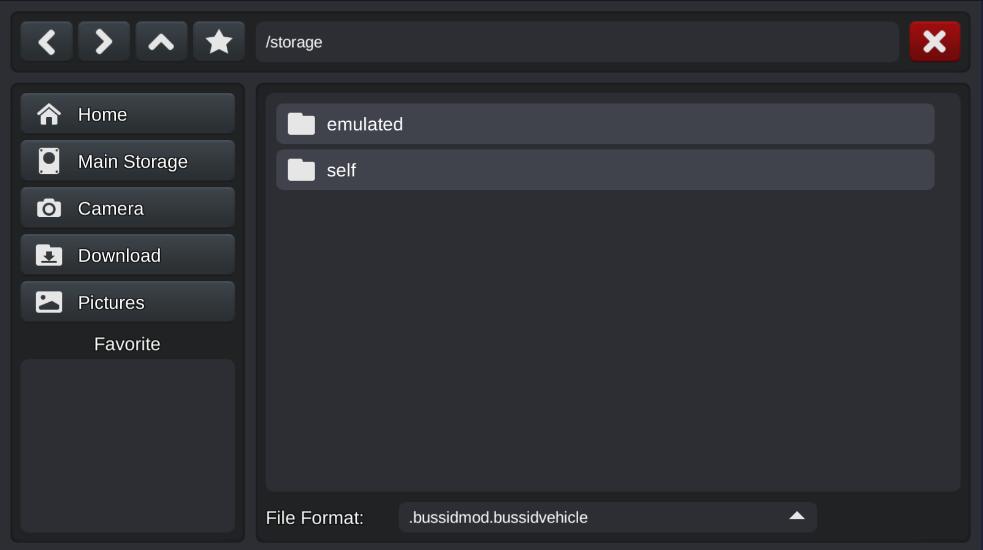
Task: Click the disk icon beside Main Storage
Action: (x=49, y=161)
